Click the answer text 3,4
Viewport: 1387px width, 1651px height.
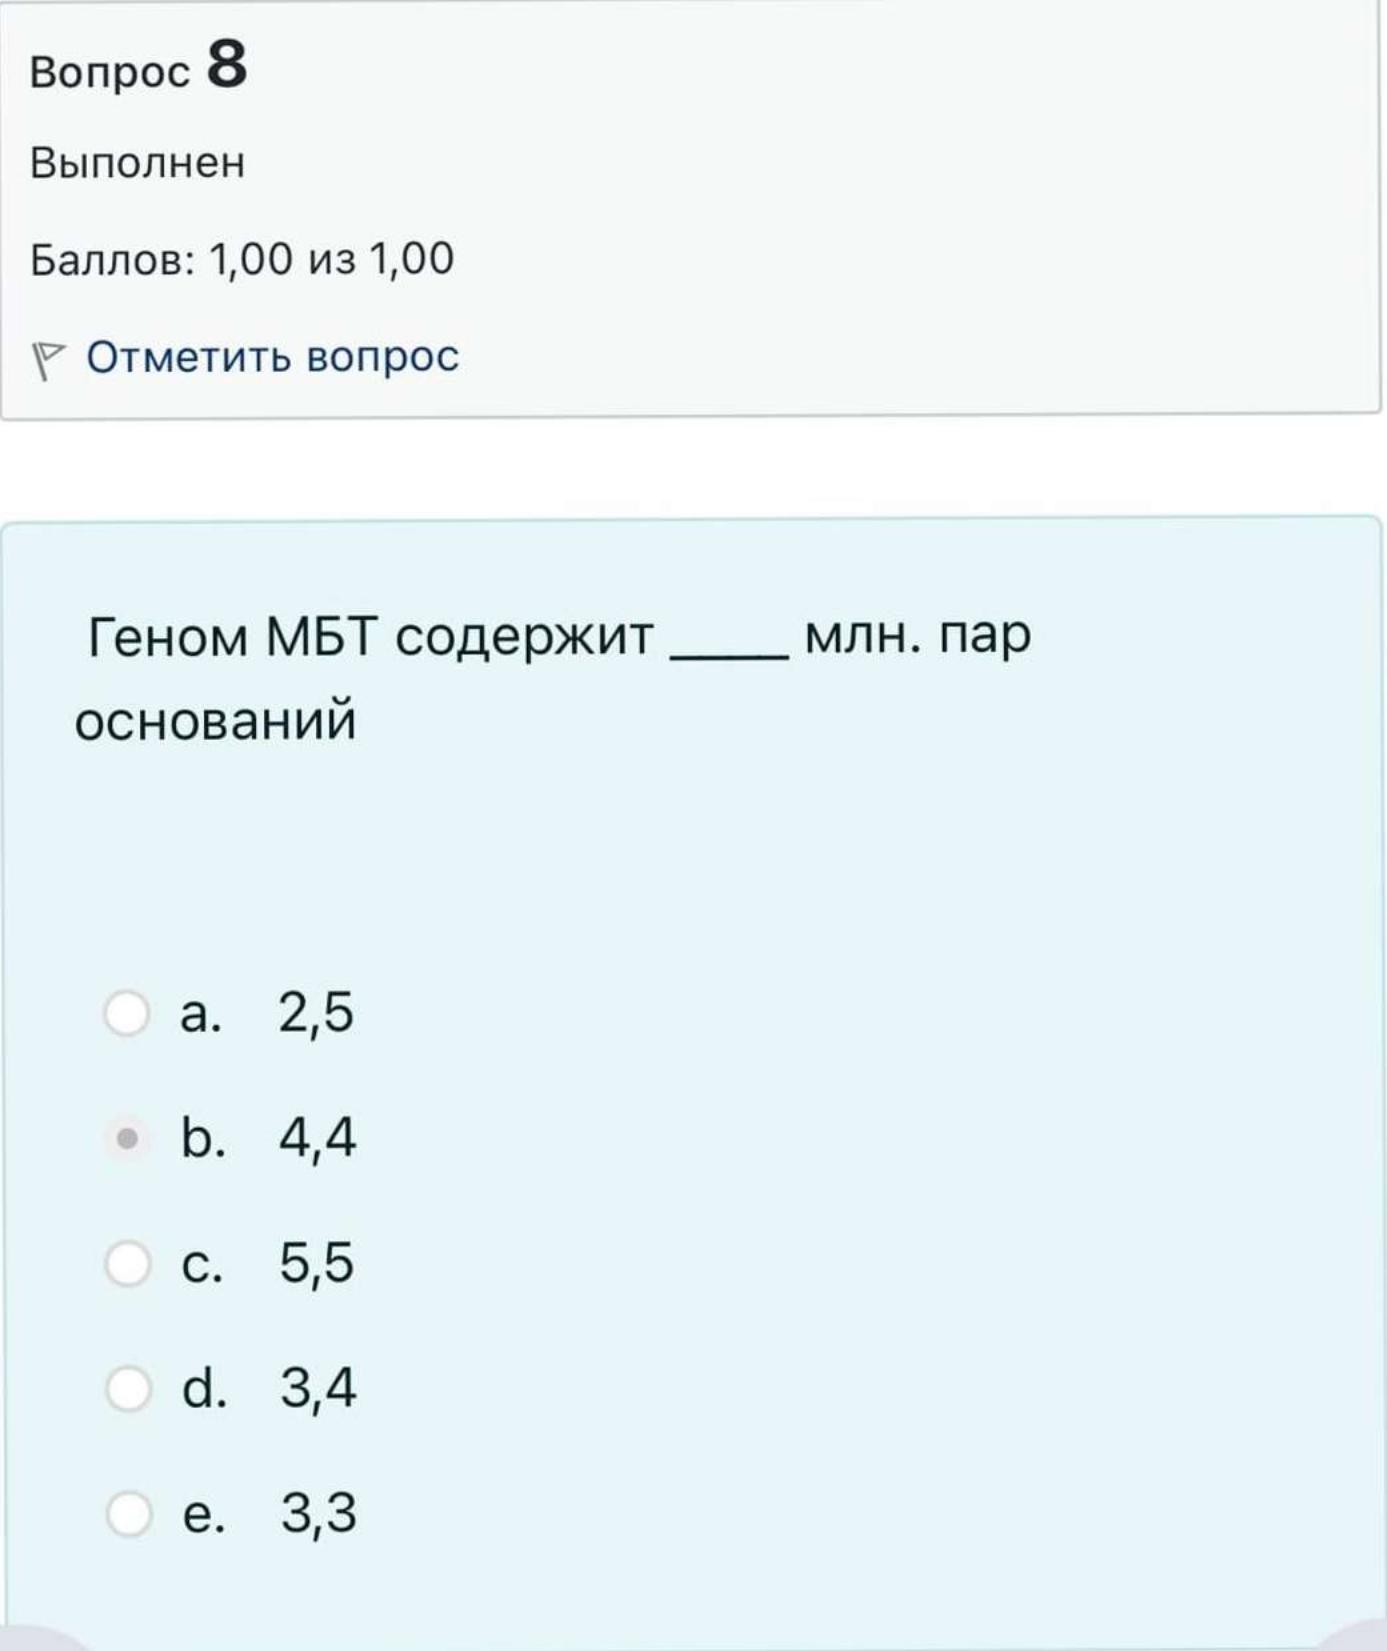318,1388
